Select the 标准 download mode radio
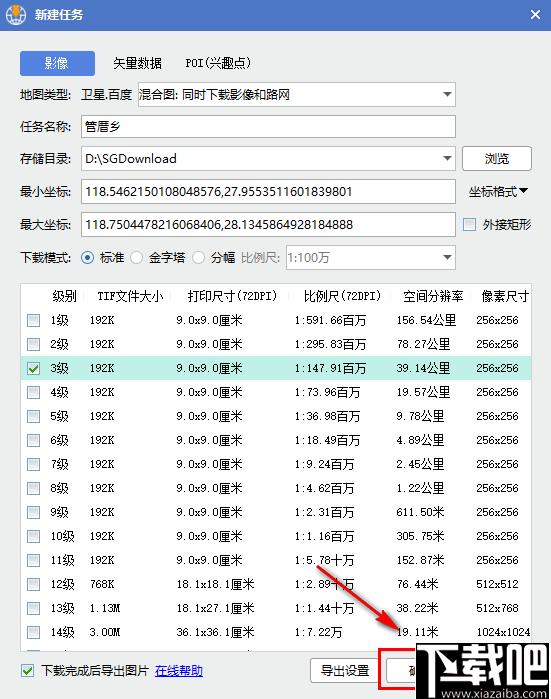 [x=87, y=257]
